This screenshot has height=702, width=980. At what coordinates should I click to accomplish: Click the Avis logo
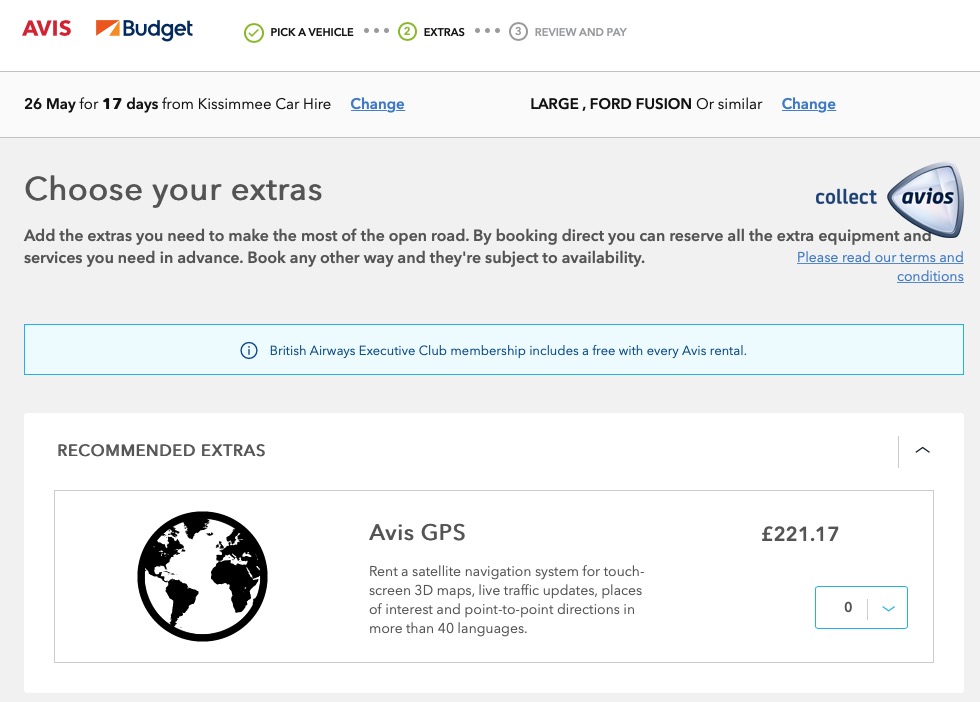[47, 29]
